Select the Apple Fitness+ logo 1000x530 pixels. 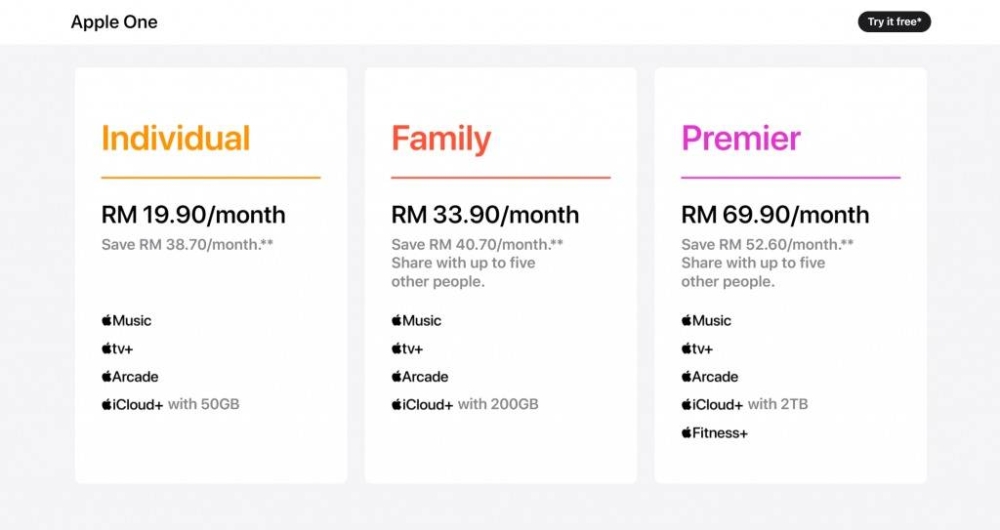coord(714,433)
